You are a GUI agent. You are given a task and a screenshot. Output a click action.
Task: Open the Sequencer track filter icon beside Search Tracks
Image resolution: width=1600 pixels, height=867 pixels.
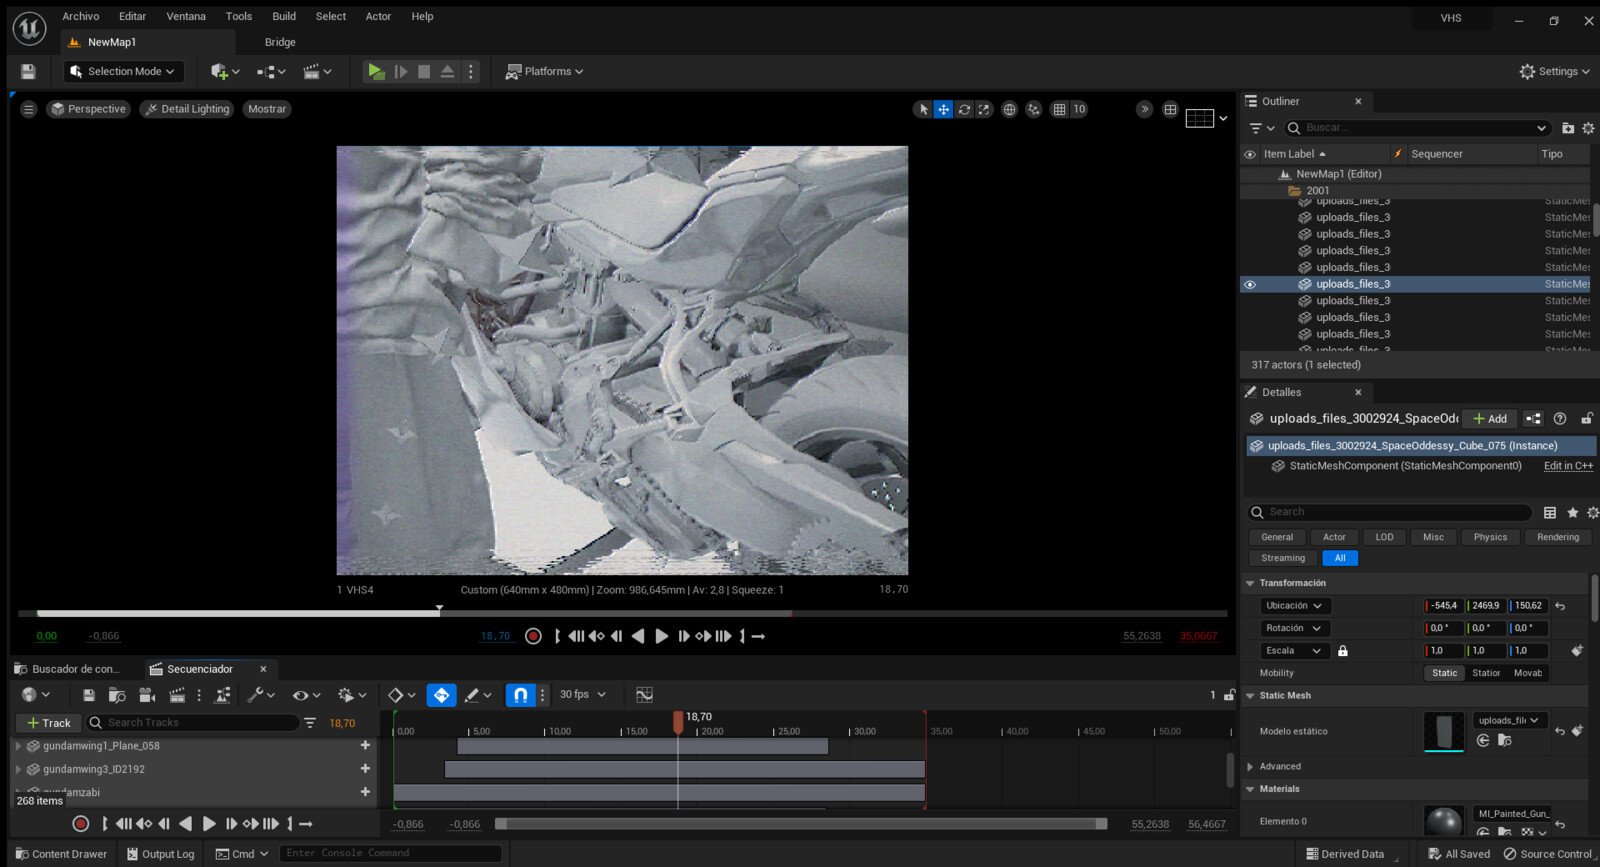(x=310, y=723)
